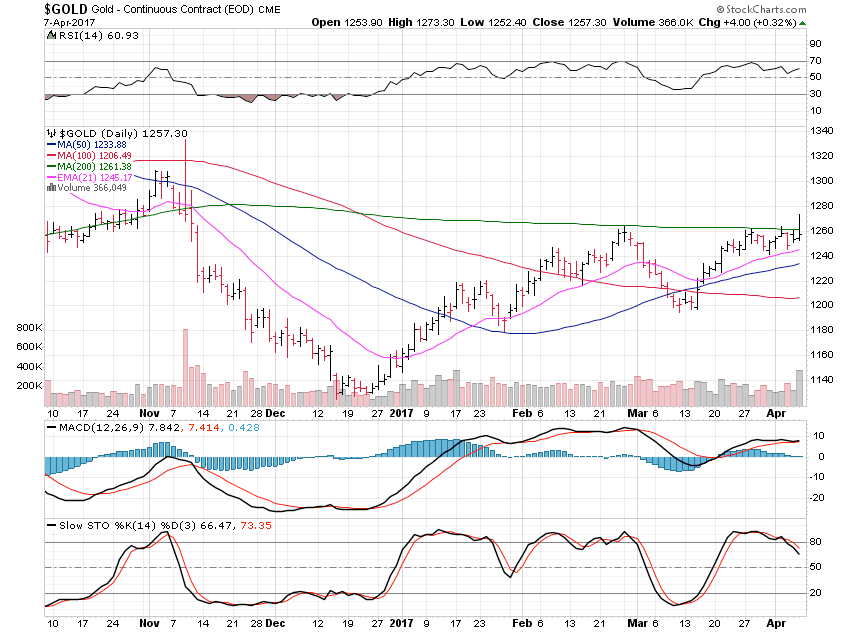Viewport: 850px width, 633px height.
Task: Select the EMA(21) magenta legend entry
Action: (90, 177)
